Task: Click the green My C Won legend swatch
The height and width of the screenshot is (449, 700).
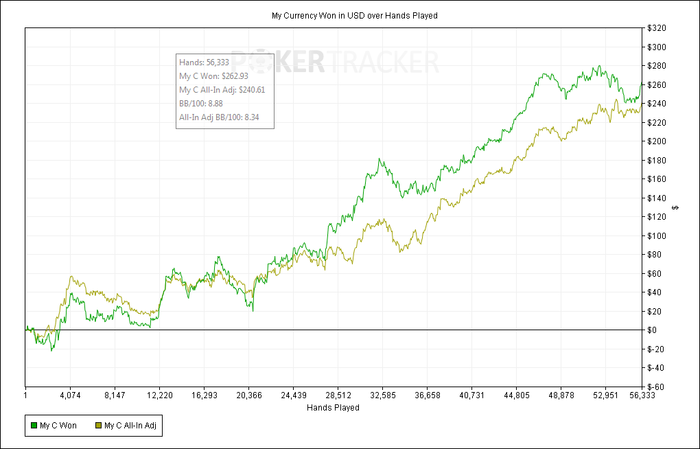Action: [x=33, y=426]
